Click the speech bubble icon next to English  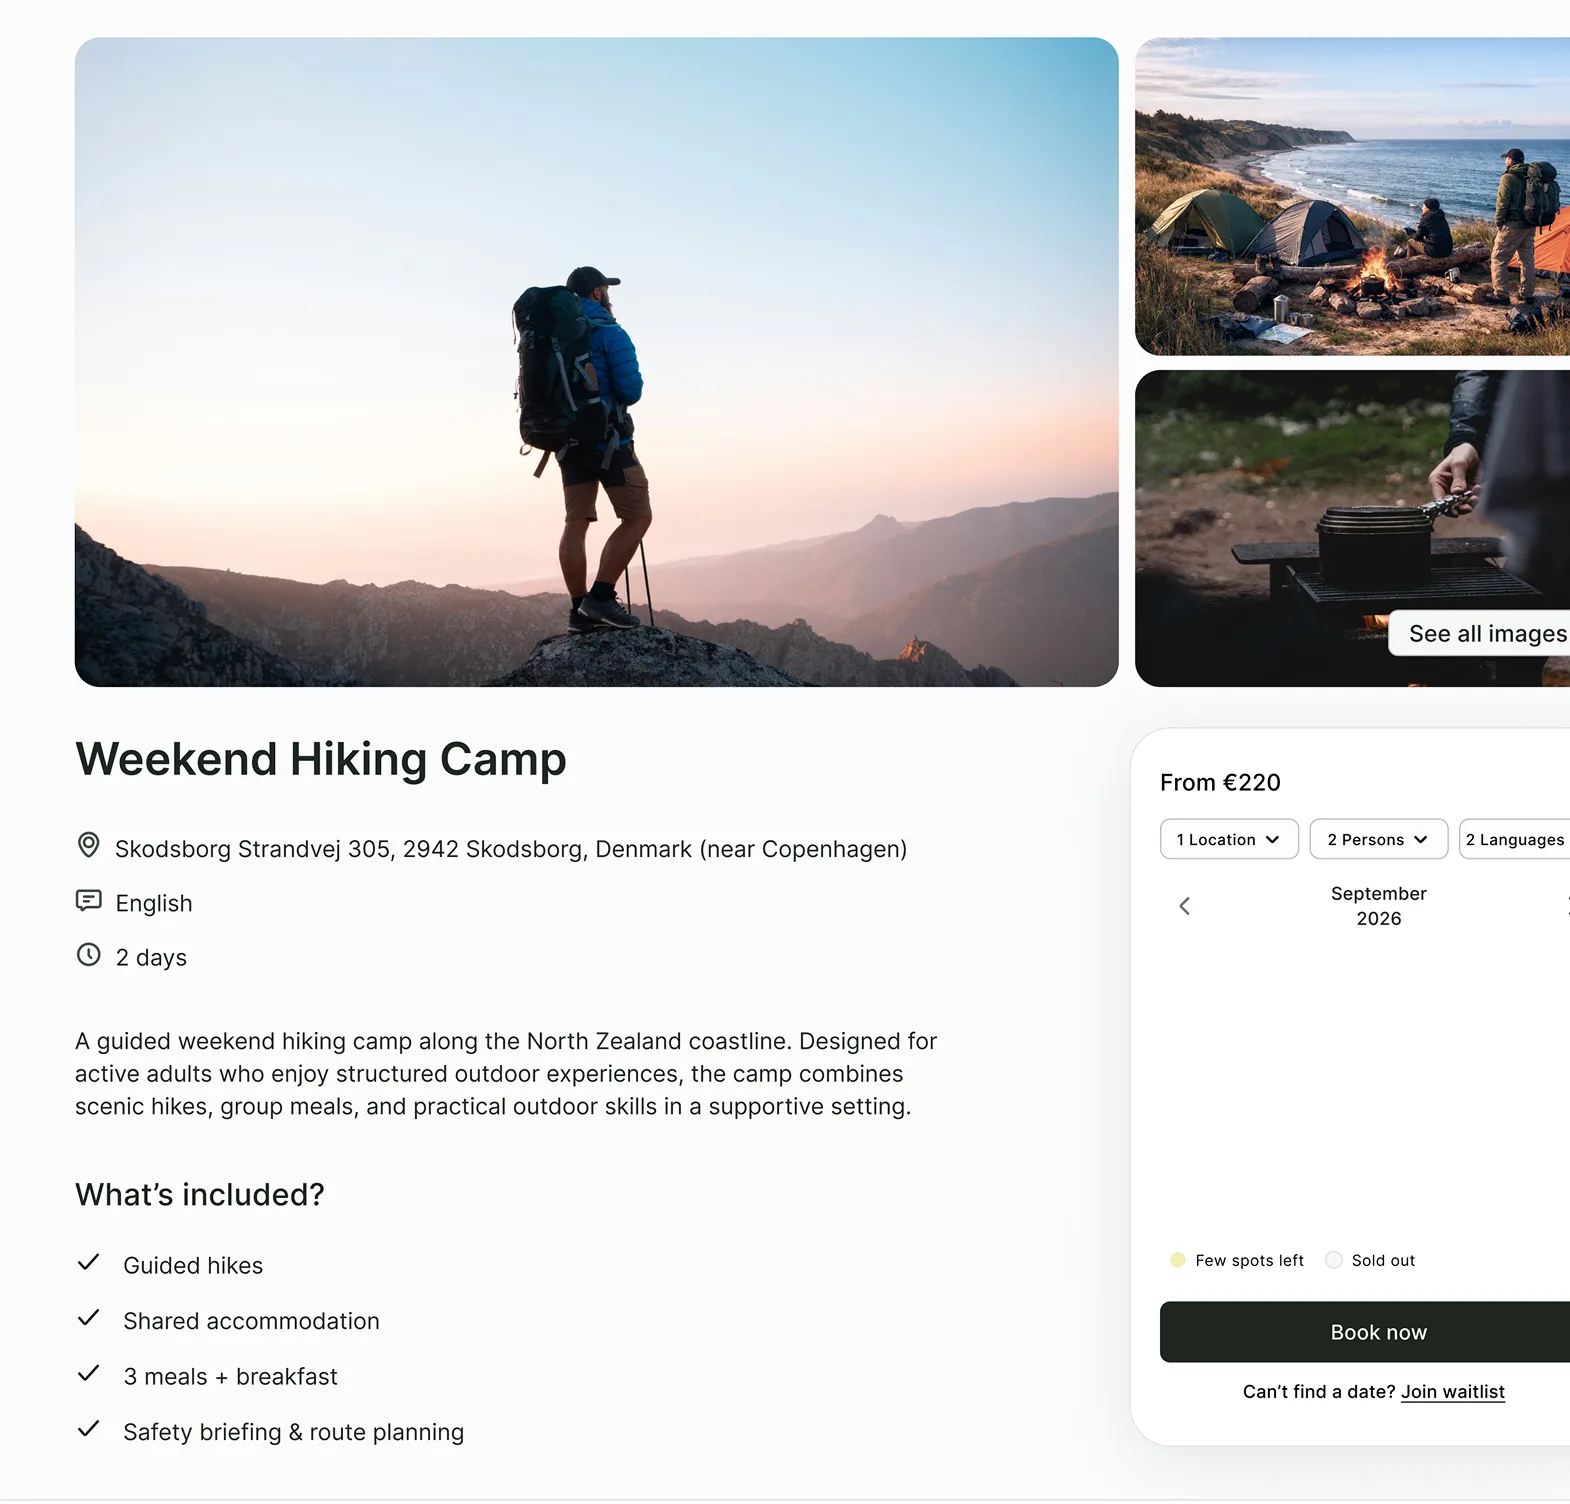[x=88, y=901]
